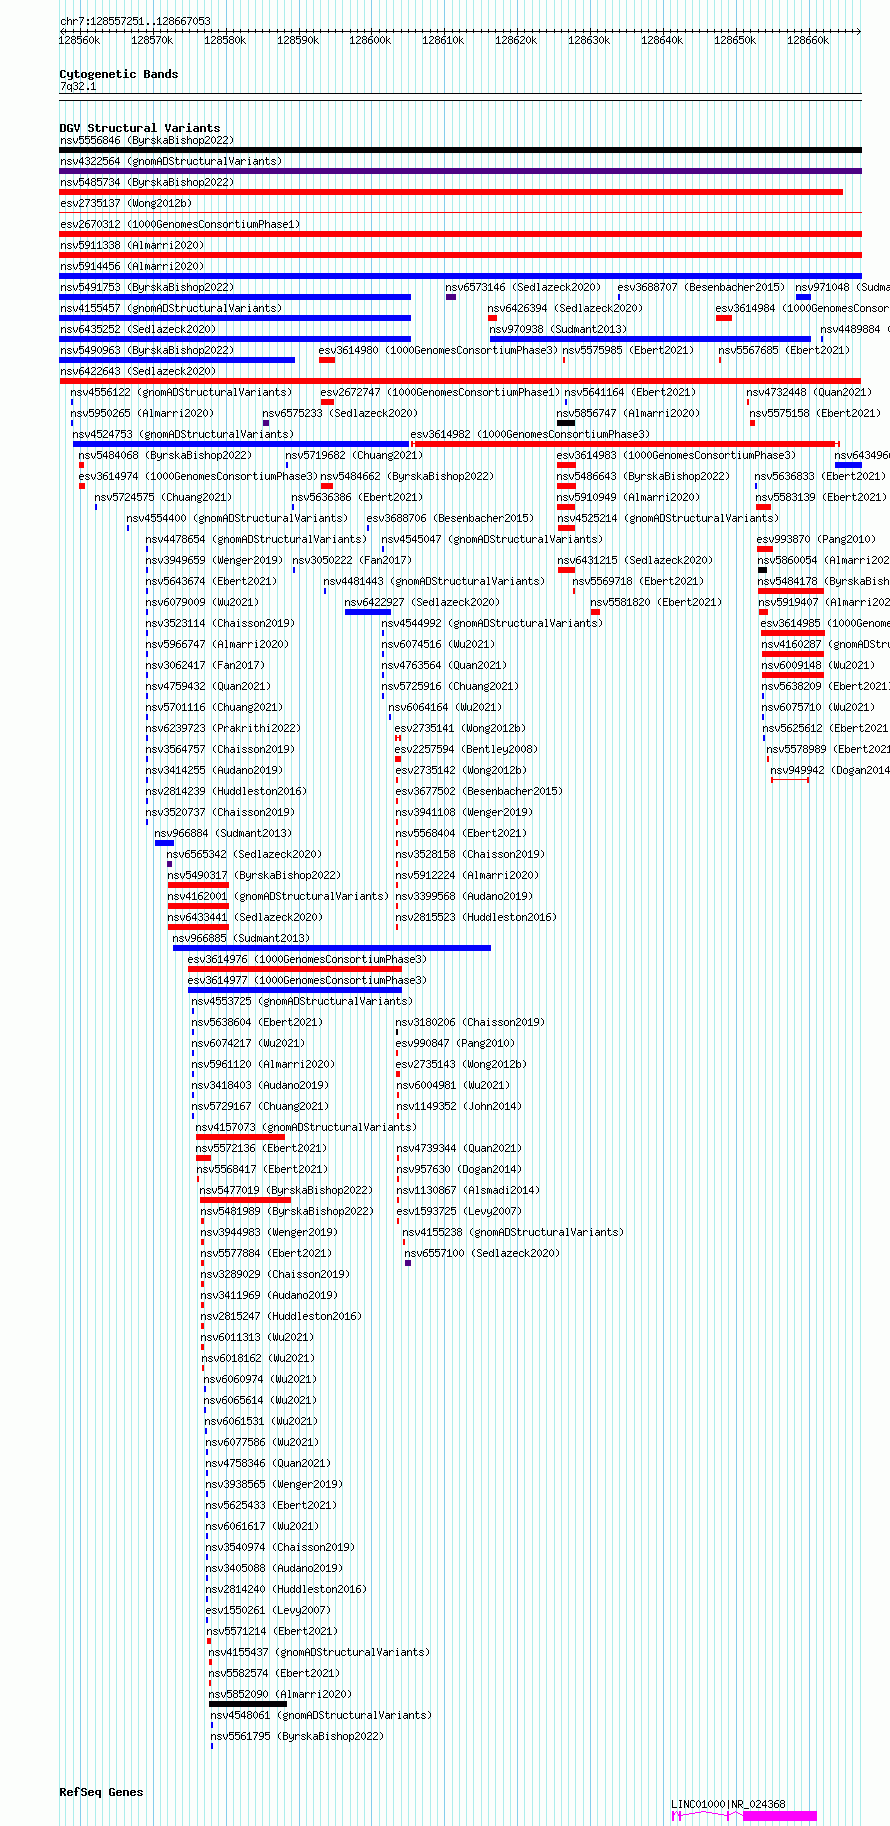Open nsv2815247 (Huddleston2016) label
Image resolution: width=890 pixels, height=1826 pixels.
[x=282, y=1317]
